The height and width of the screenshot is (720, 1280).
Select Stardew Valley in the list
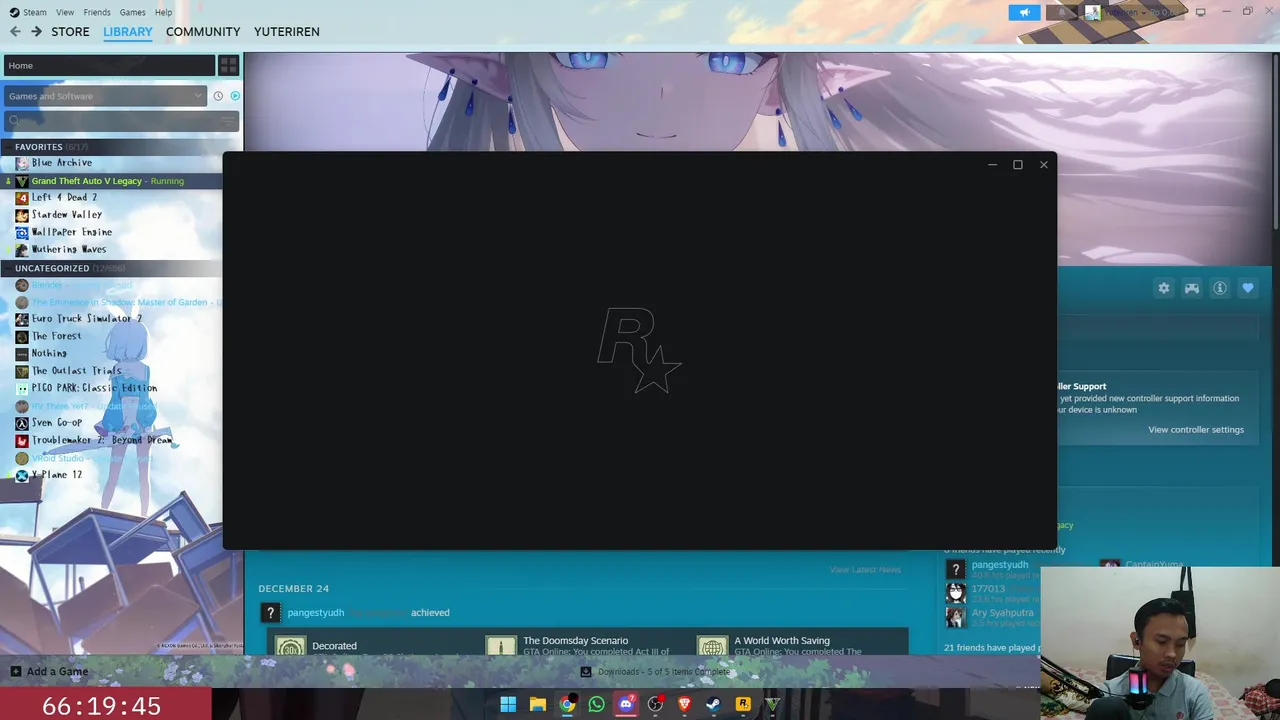[x=66, y=215]
